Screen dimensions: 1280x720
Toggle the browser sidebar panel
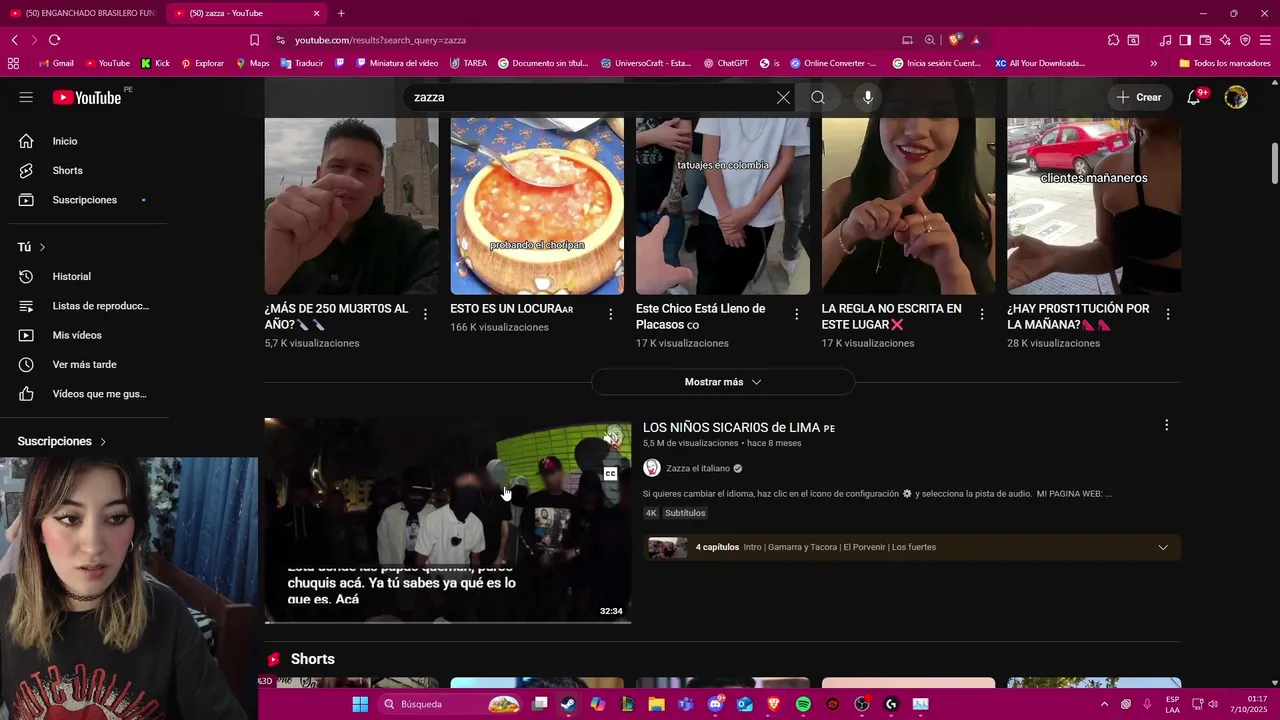coord(1185,40)
